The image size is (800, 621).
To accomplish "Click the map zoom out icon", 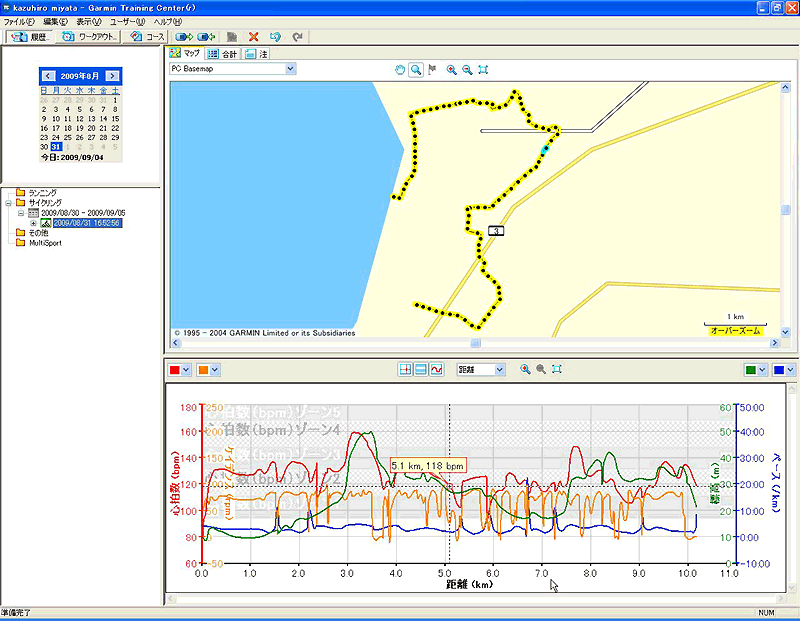I will click(467, 70).
